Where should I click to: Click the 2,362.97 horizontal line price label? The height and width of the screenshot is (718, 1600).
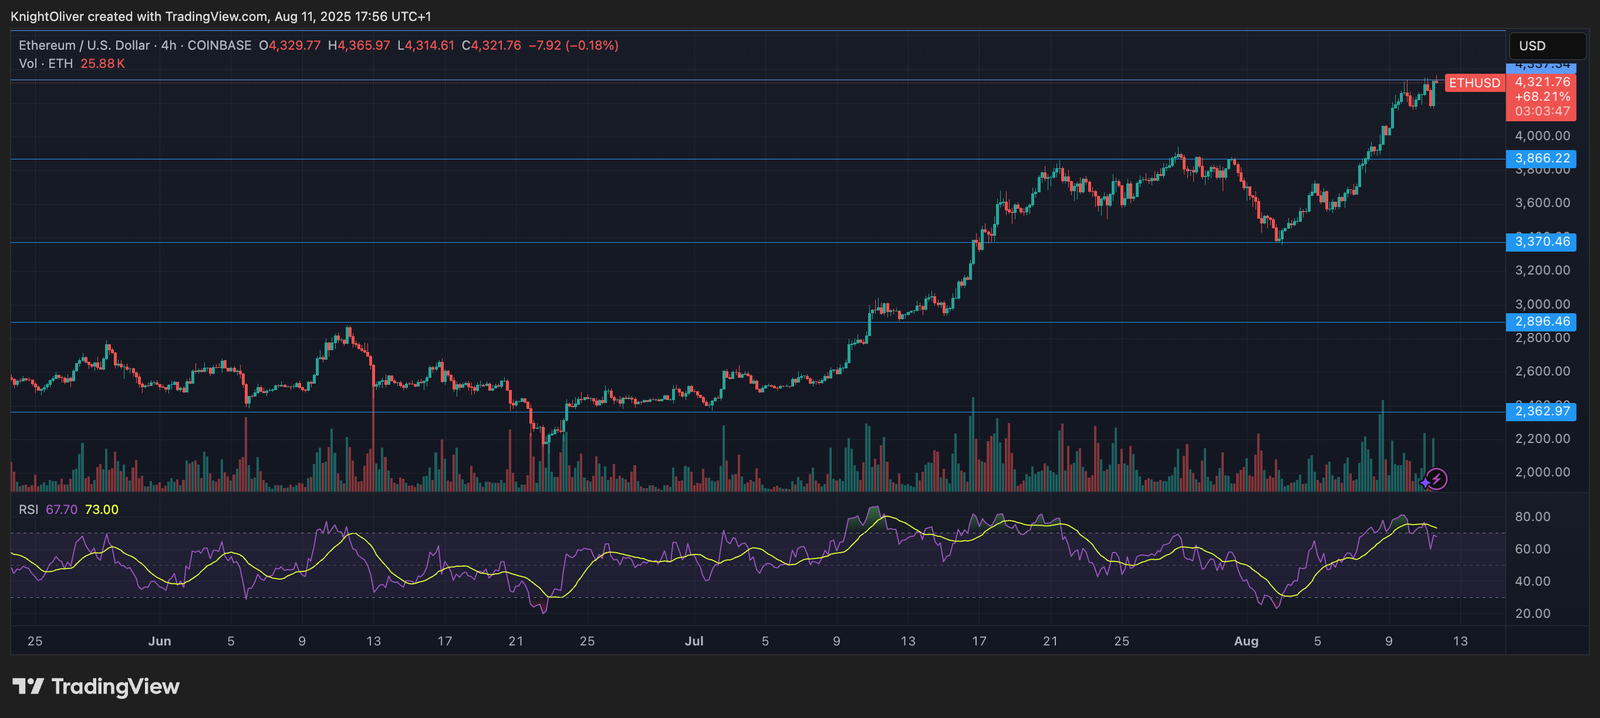pyautogui.click(x=1541, y=411)
